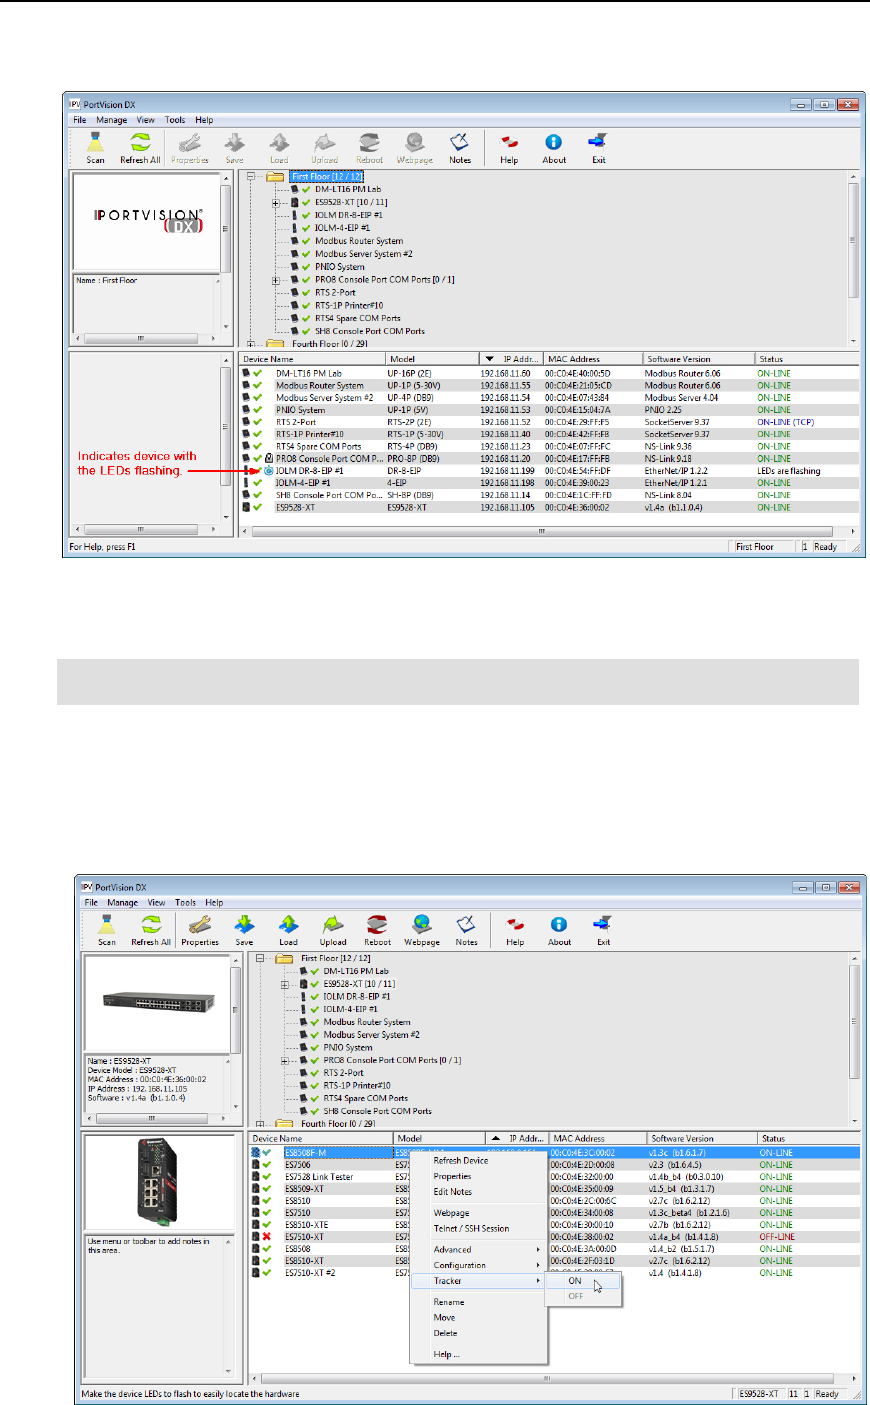Image resolution: width=870 pixels, height=1405 pixels.
Task: Collapse First Floor folder in upper tree
Action: 251,176
